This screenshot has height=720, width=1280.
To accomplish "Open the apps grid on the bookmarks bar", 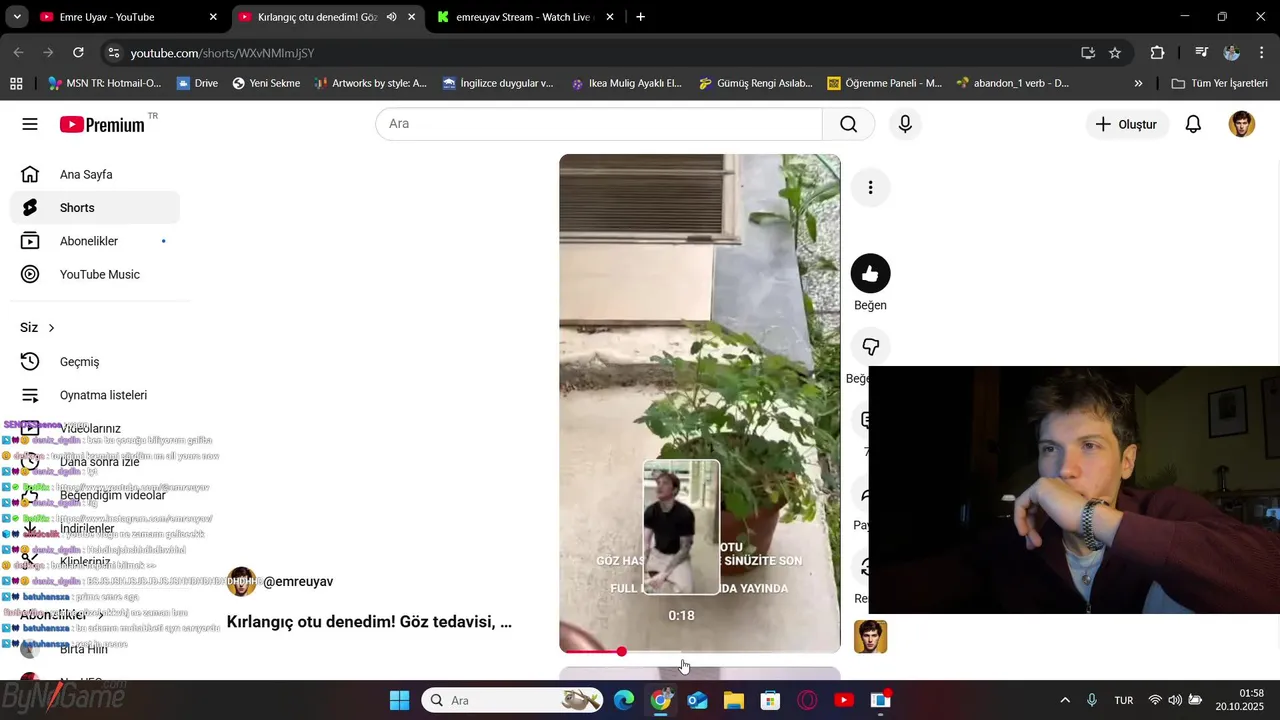I will point(16,83).
